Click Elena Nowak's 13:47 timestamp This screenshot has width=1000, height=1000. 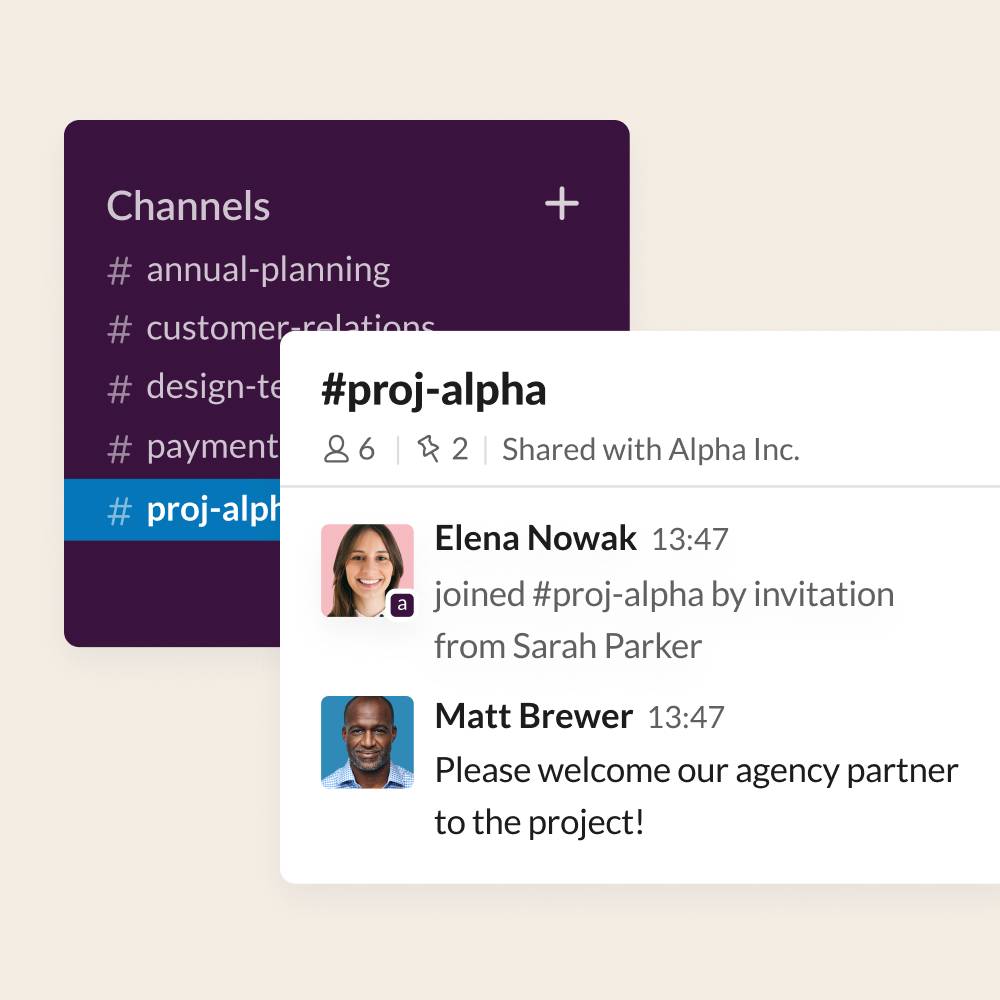689,540
